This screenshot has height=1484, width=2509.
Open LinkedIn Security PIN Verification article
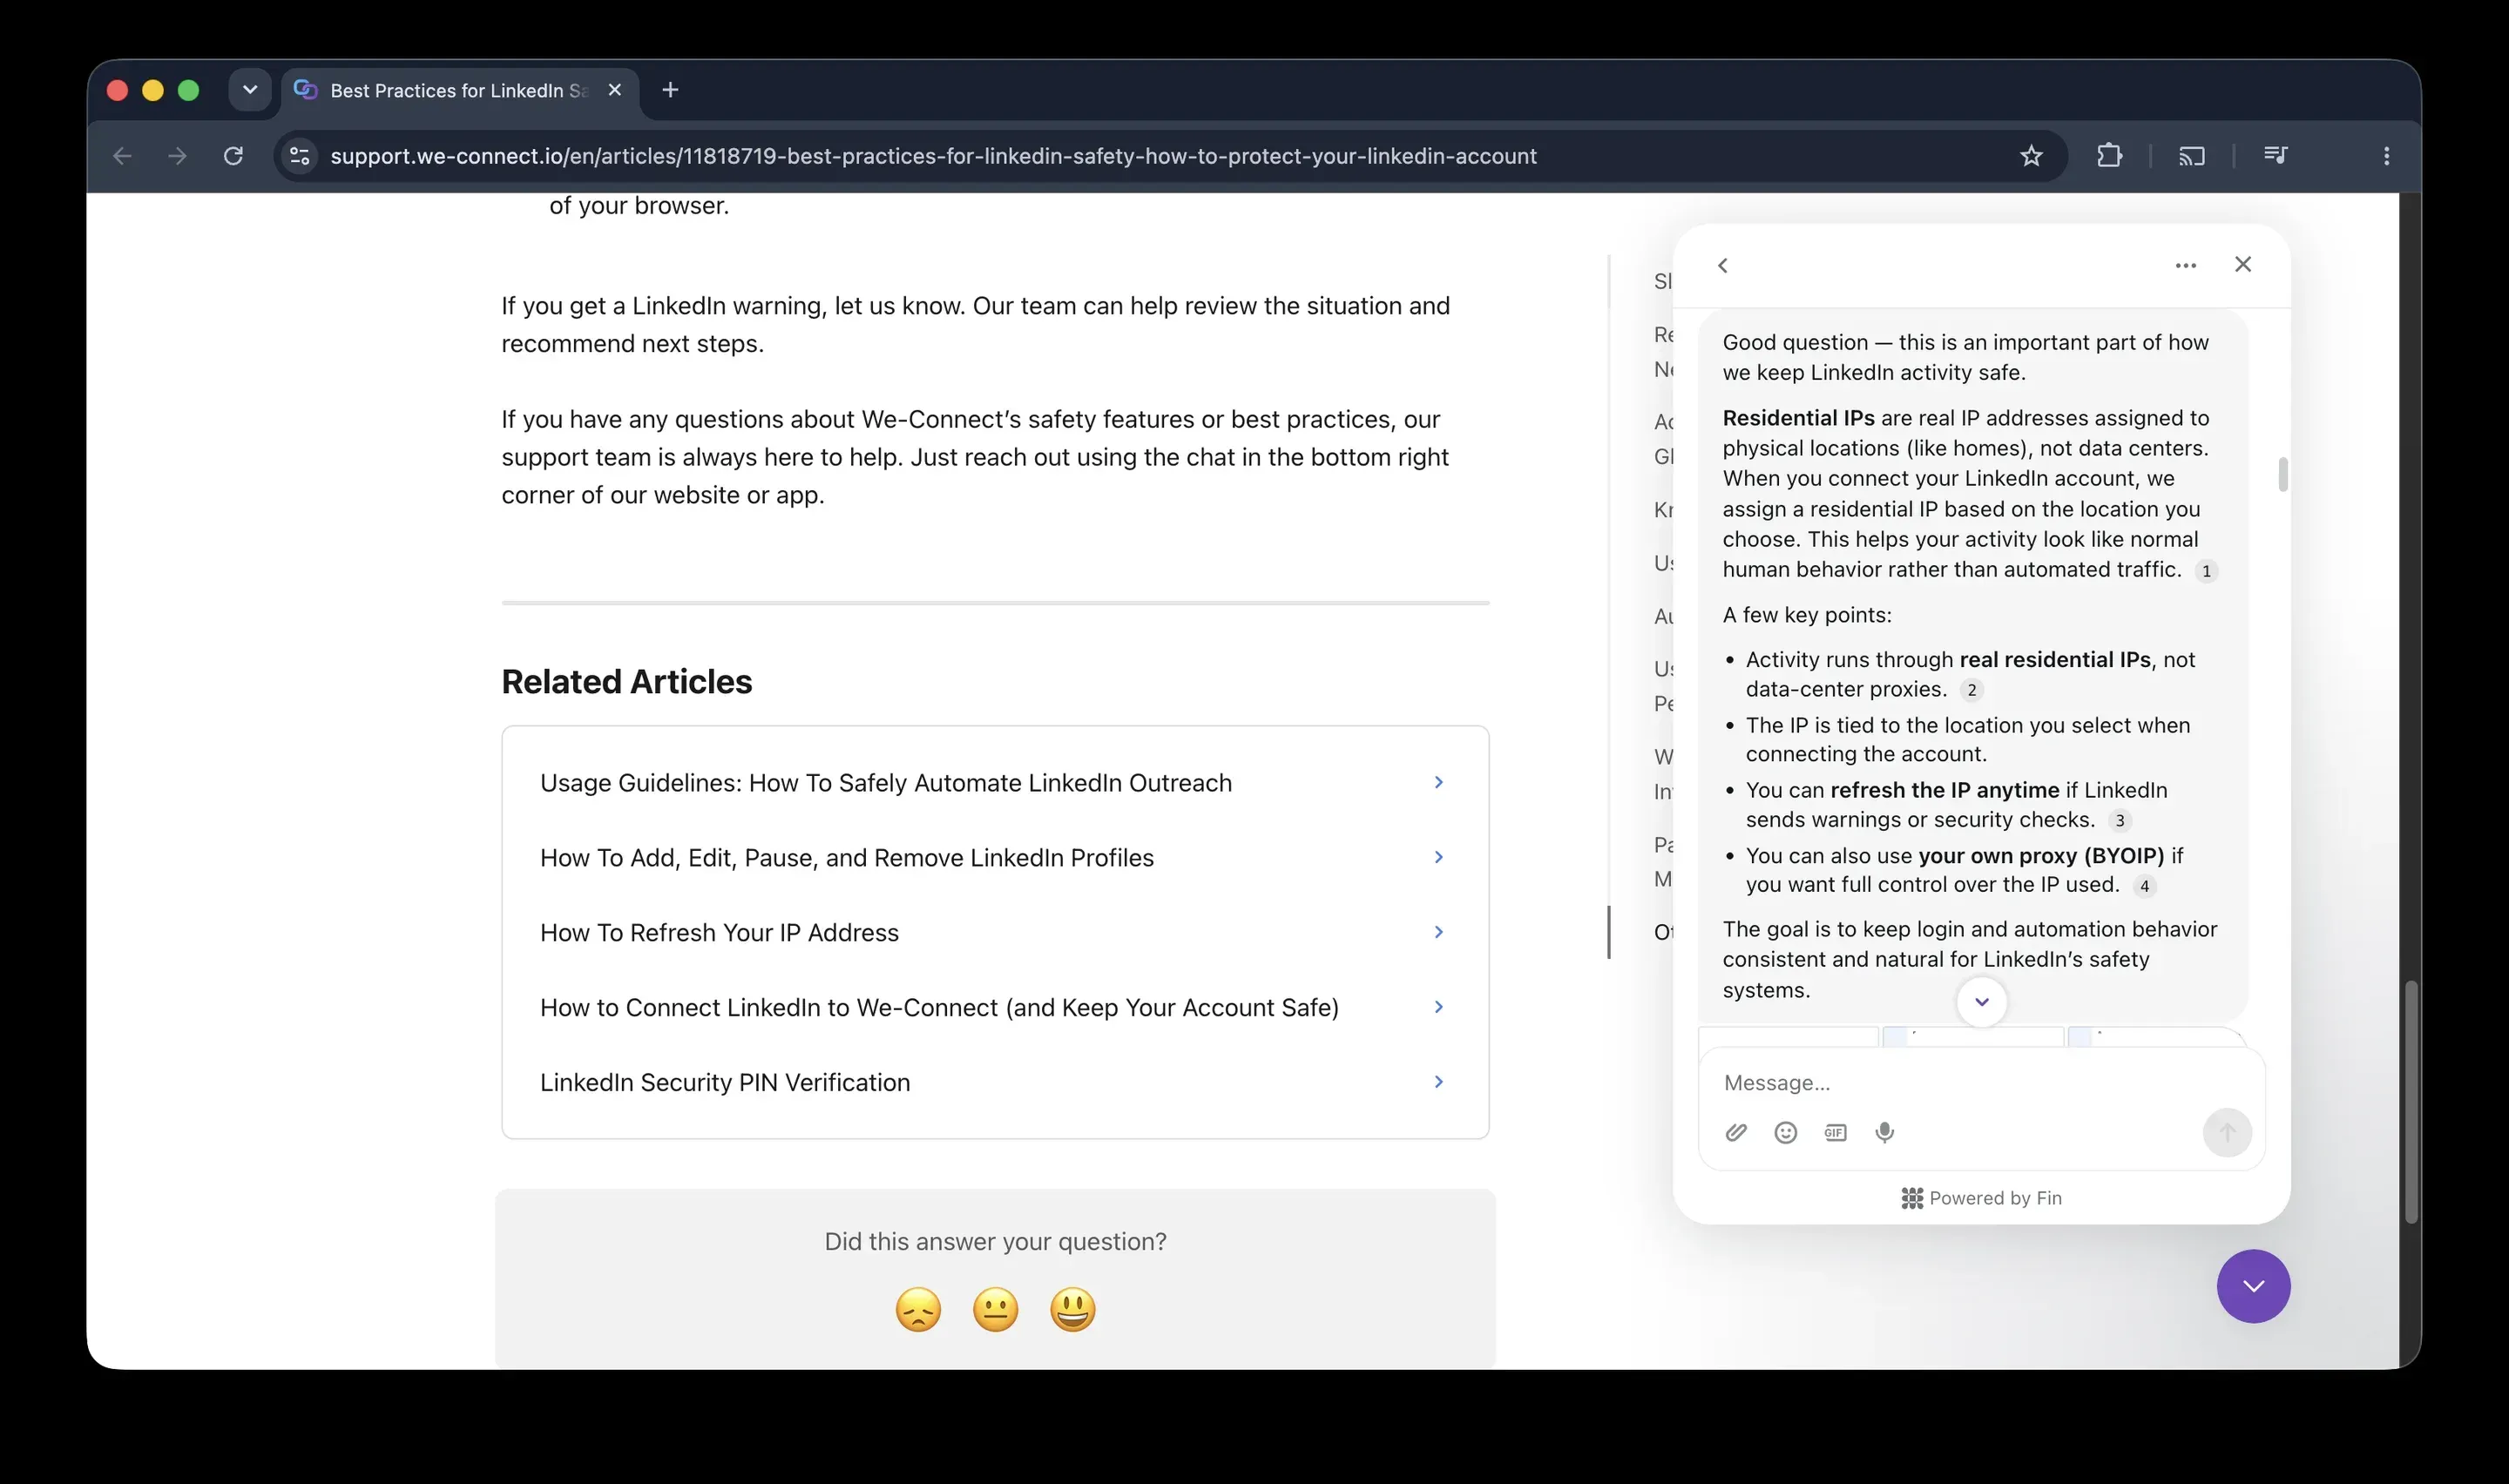994,1083
